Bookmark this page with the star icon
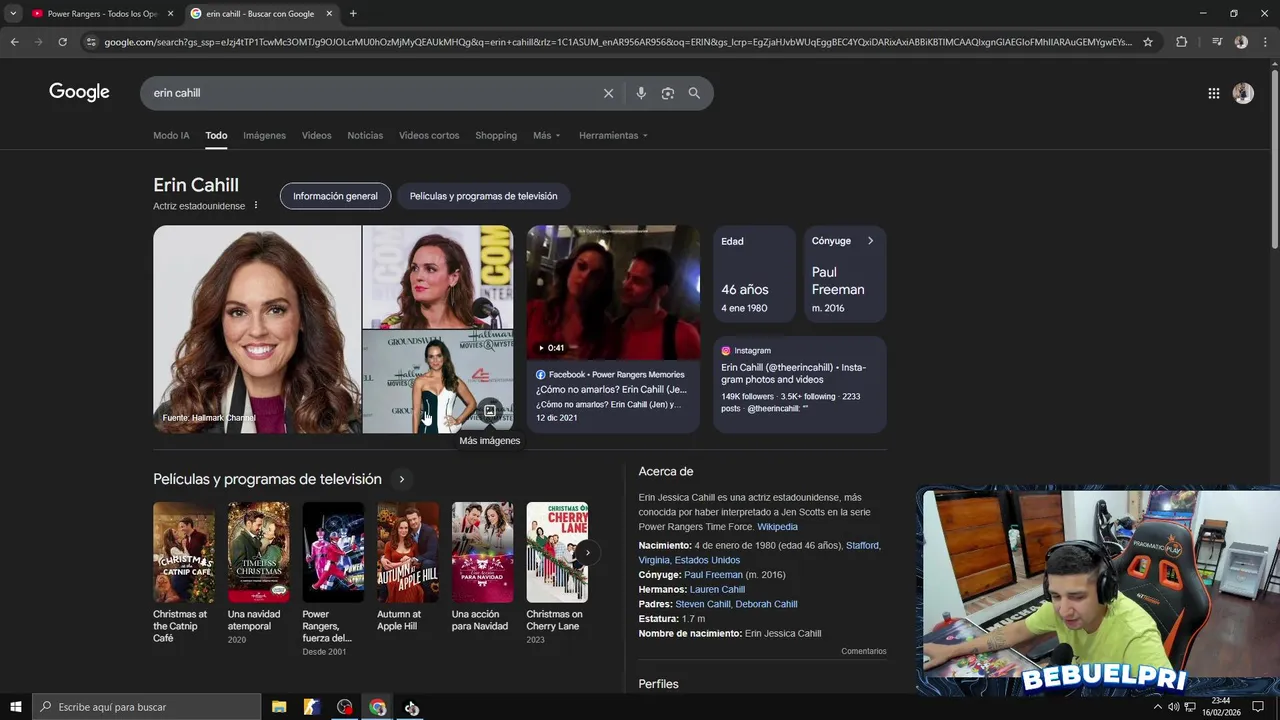Image resolution: width=1280 pixels, height=720 pixels. [1148, 42]
